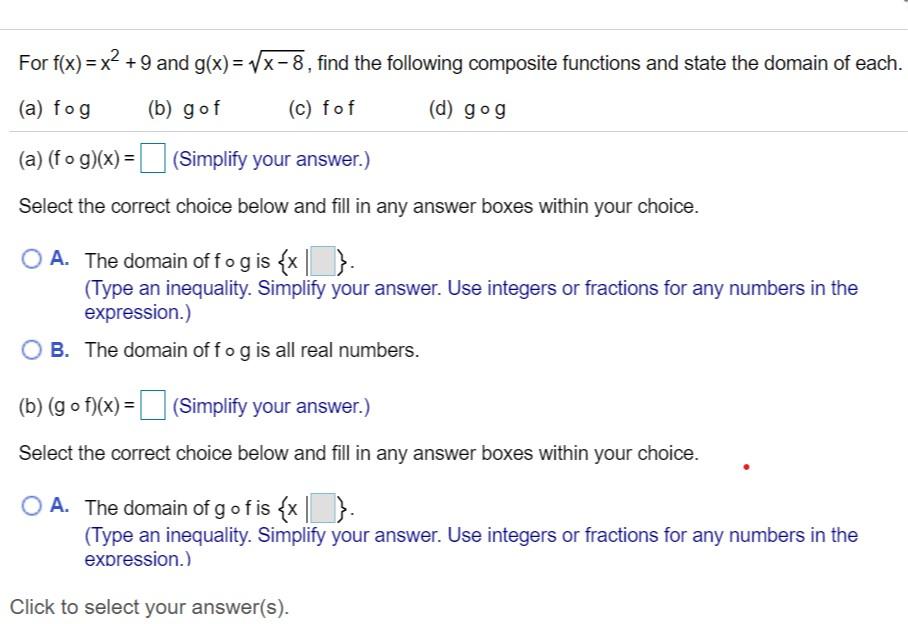Image resolution: width=908 pixels, height=624 pixels.
Task: Click the link Click to select your answer(s)
Action: pyautogui.click(x=152, y=606)
